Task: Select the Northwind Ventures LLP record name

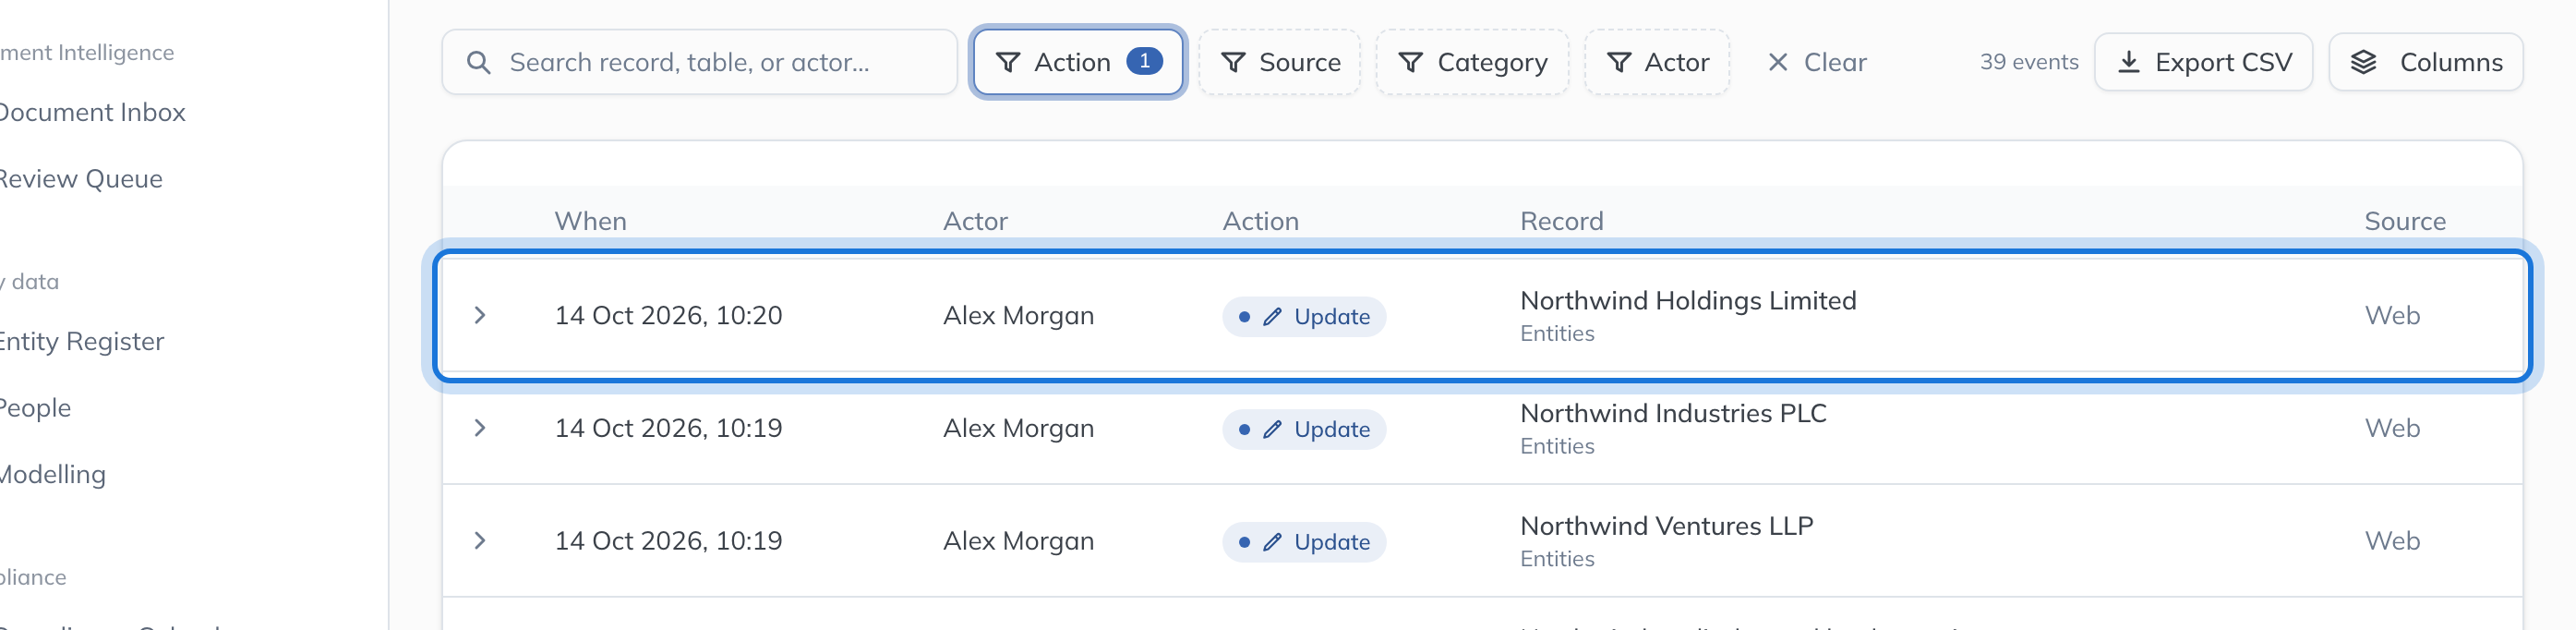Action: pos(1666,526)
